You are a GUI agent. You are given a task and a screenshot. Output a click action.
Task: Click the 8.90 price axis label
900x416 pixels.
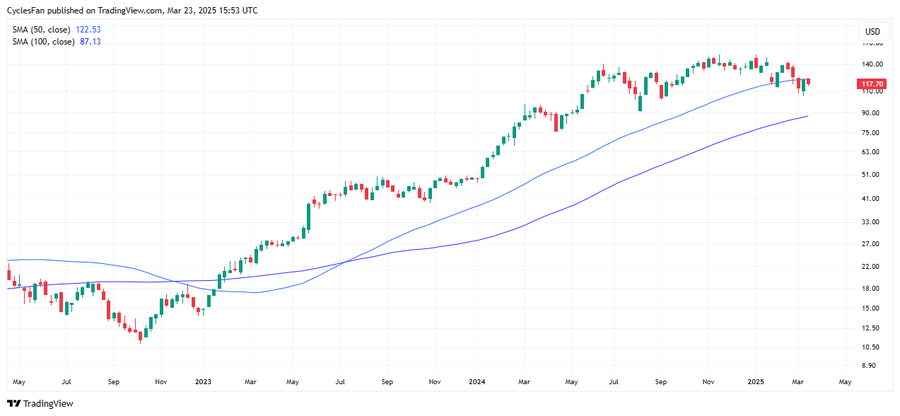pos(872,366)
